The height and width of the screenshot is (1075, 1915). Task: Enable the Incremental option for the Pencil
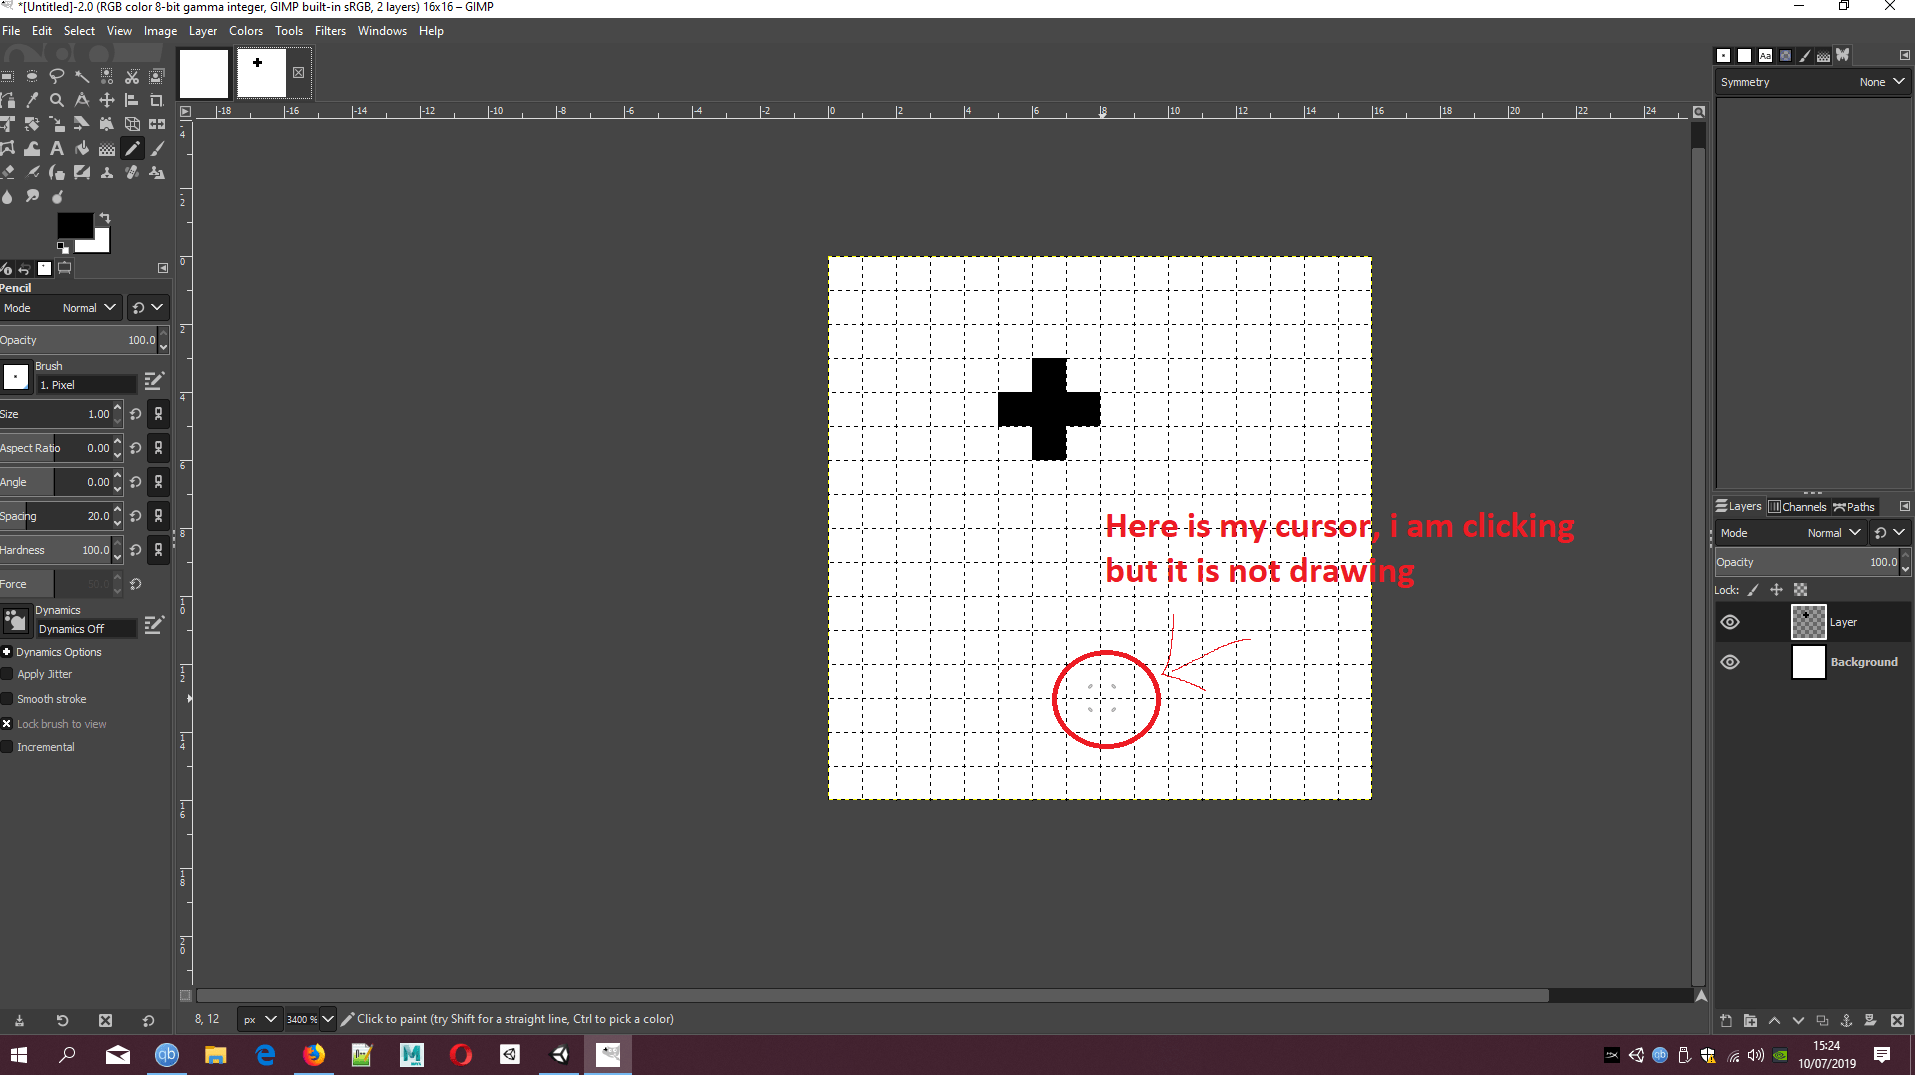7,746
